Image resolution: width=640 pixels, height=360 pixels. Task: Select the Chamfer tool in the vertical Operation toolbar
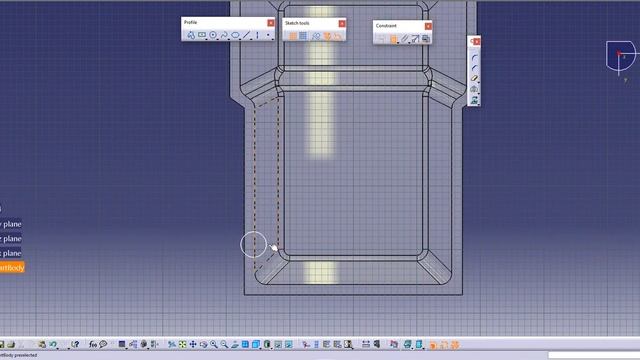pyautogui.click(x=474, y=68)
